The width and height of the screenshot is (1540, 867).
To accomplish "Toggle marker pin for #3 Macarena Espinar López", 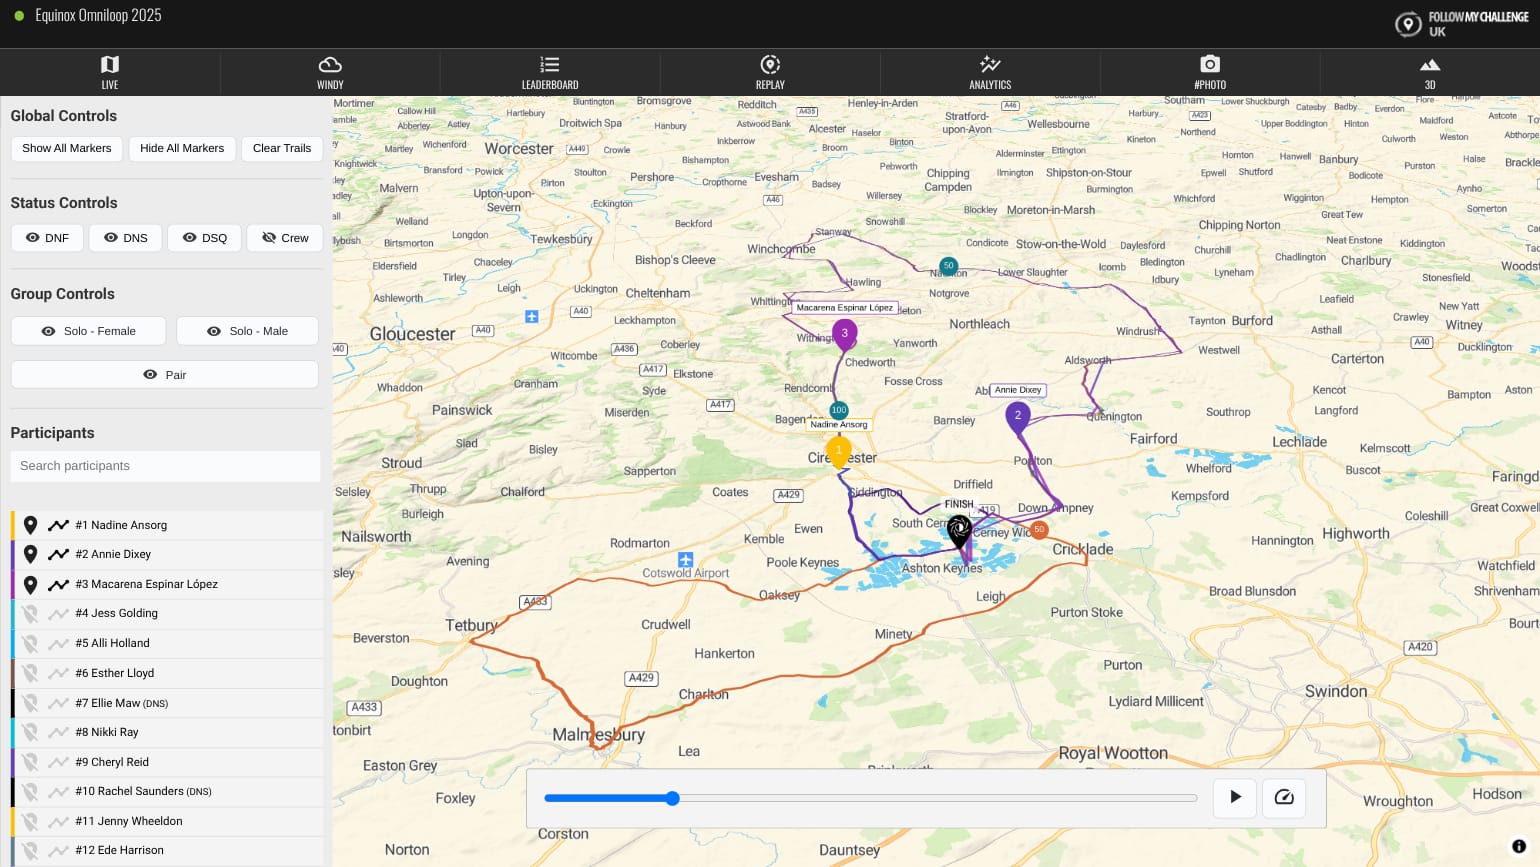I will pos(30,584).
